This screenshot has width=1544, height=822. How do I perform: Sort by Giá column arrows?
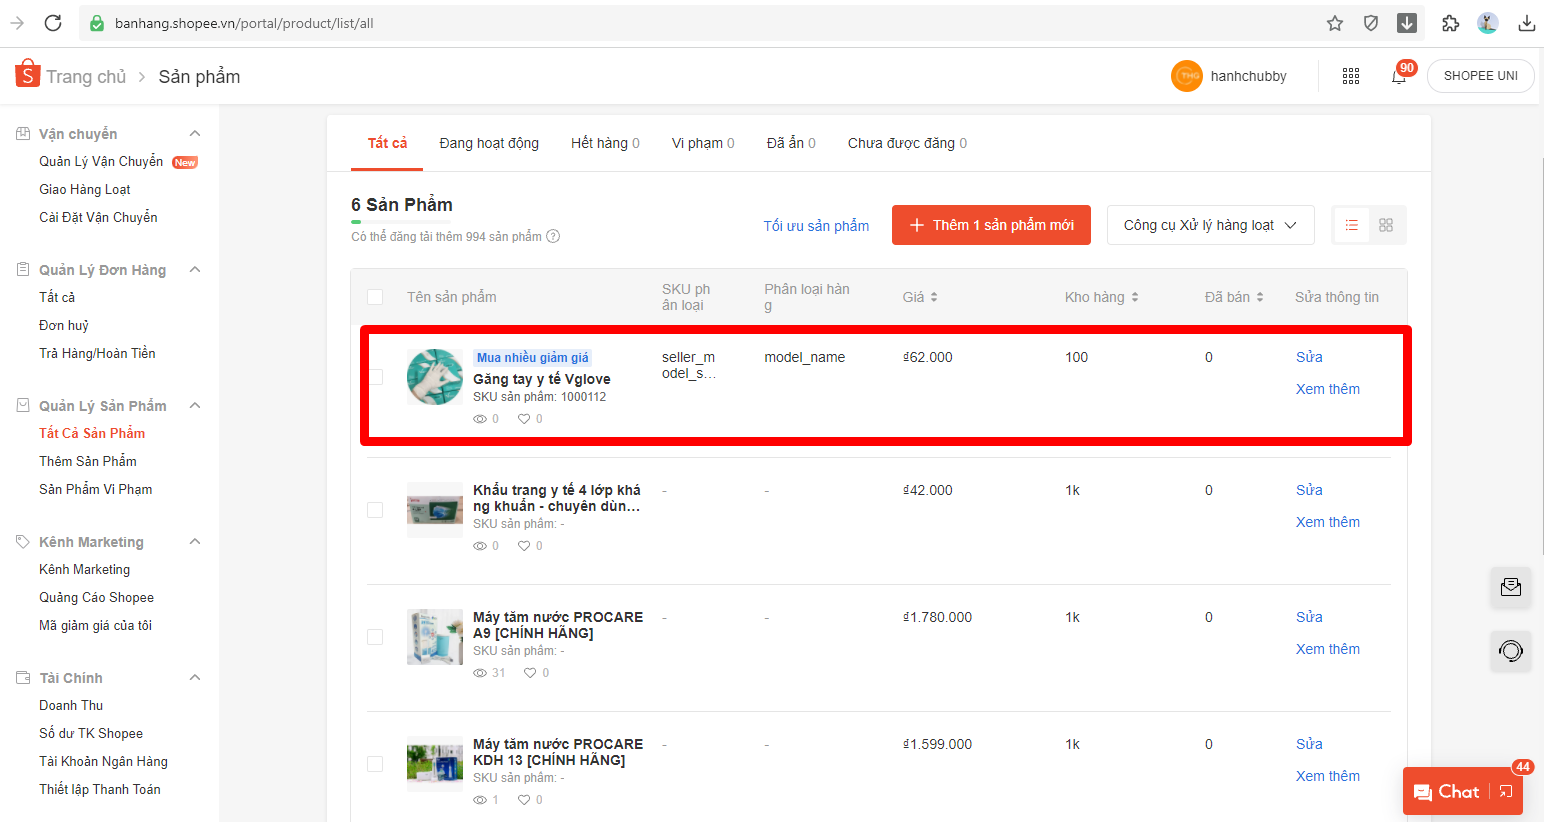(934, 297)
